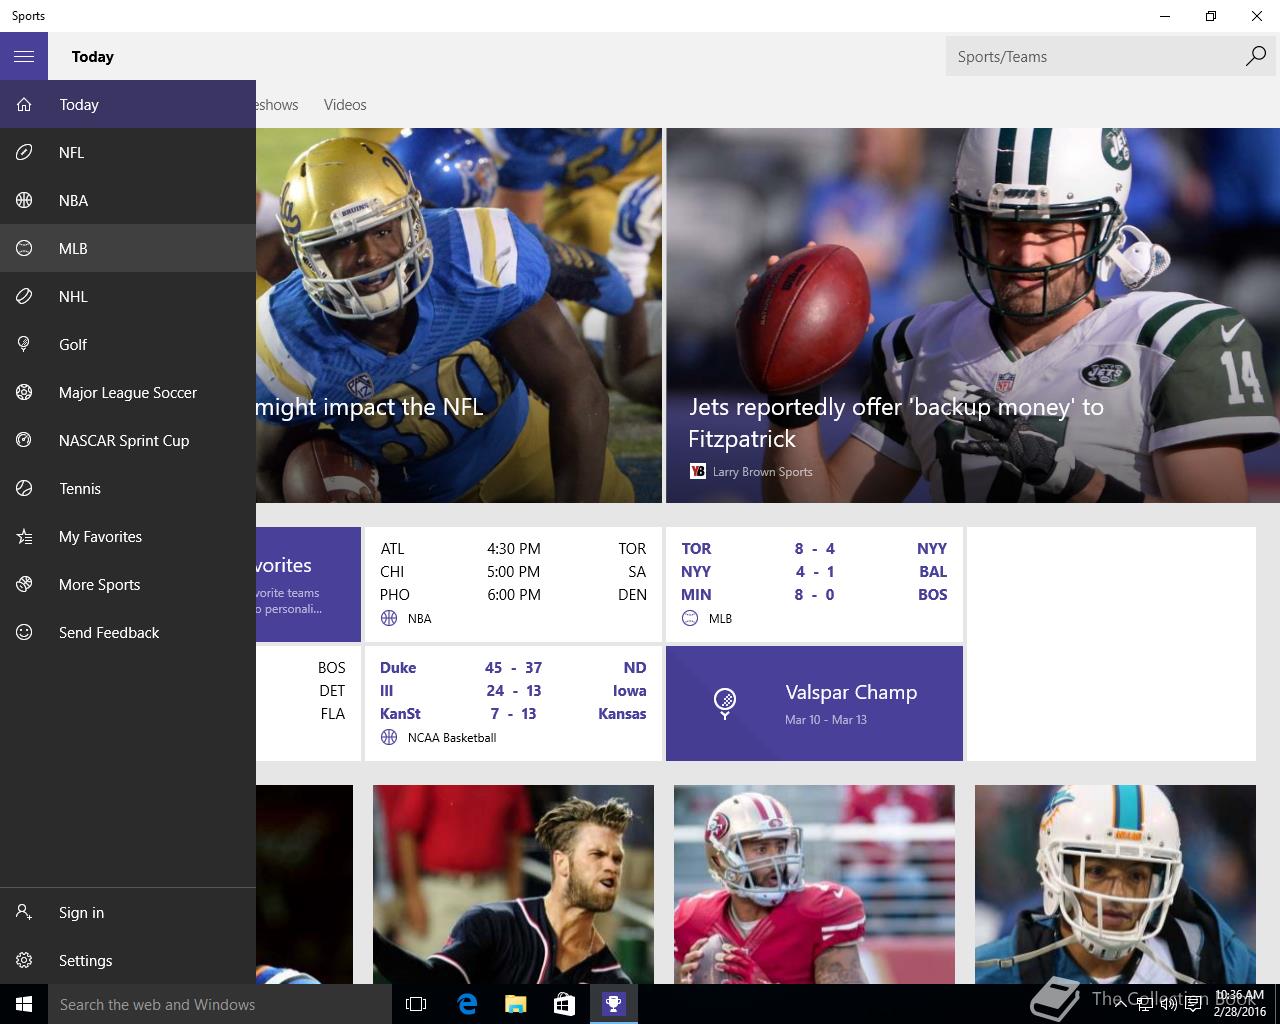Click the favorites personalization tile
This screenshot has width=1280, height=1024.
point(308,584)
